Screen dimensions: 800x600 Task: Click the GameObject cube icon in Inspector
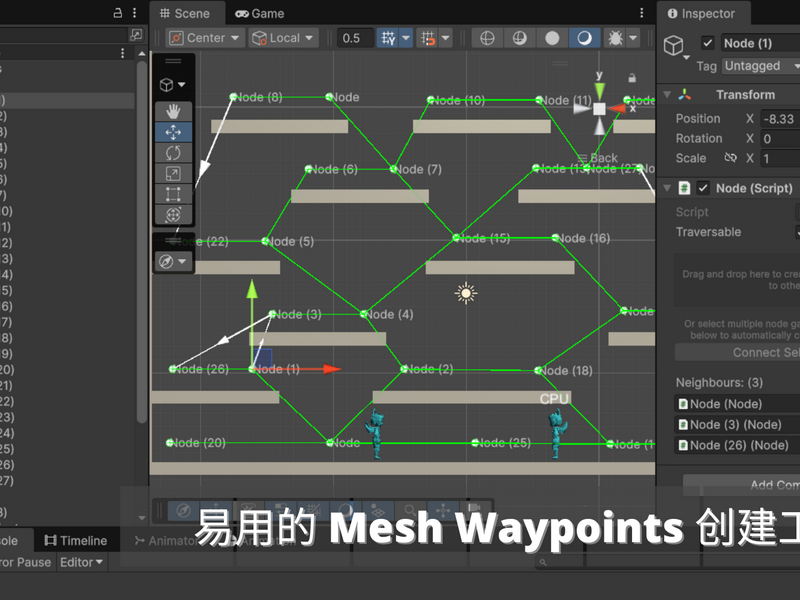[673, 45]
